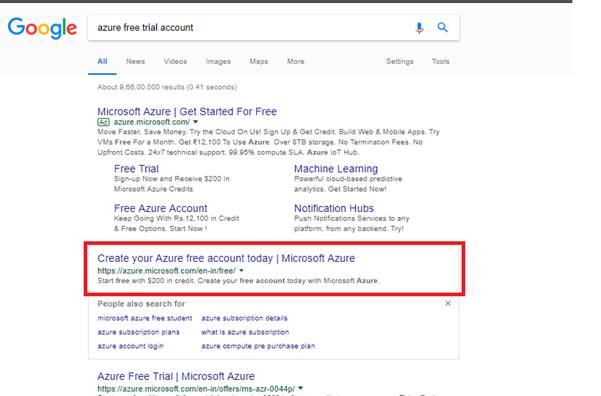601x396 pixels.
Task: Click the results count text About 9,66,00,000 results
Action: pos(167,87)
